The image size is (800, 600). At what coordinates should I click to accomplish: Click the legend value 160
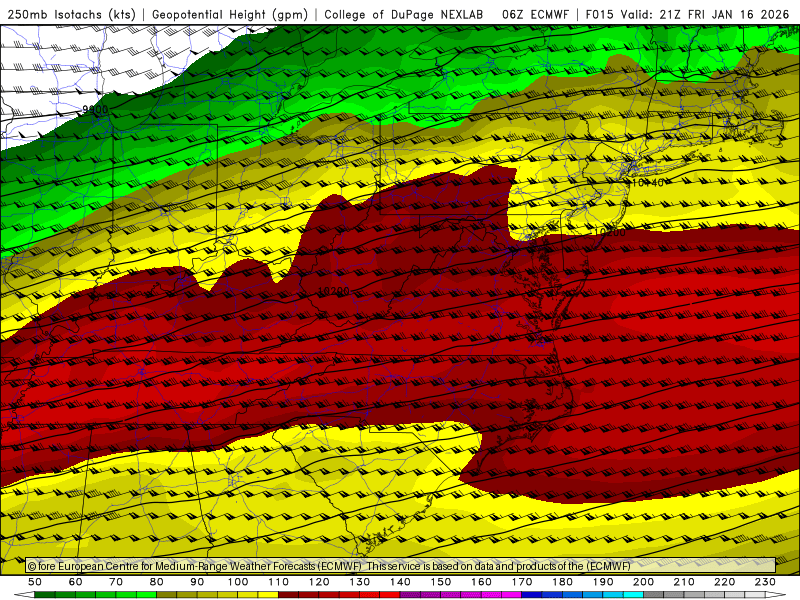(481, 582)
